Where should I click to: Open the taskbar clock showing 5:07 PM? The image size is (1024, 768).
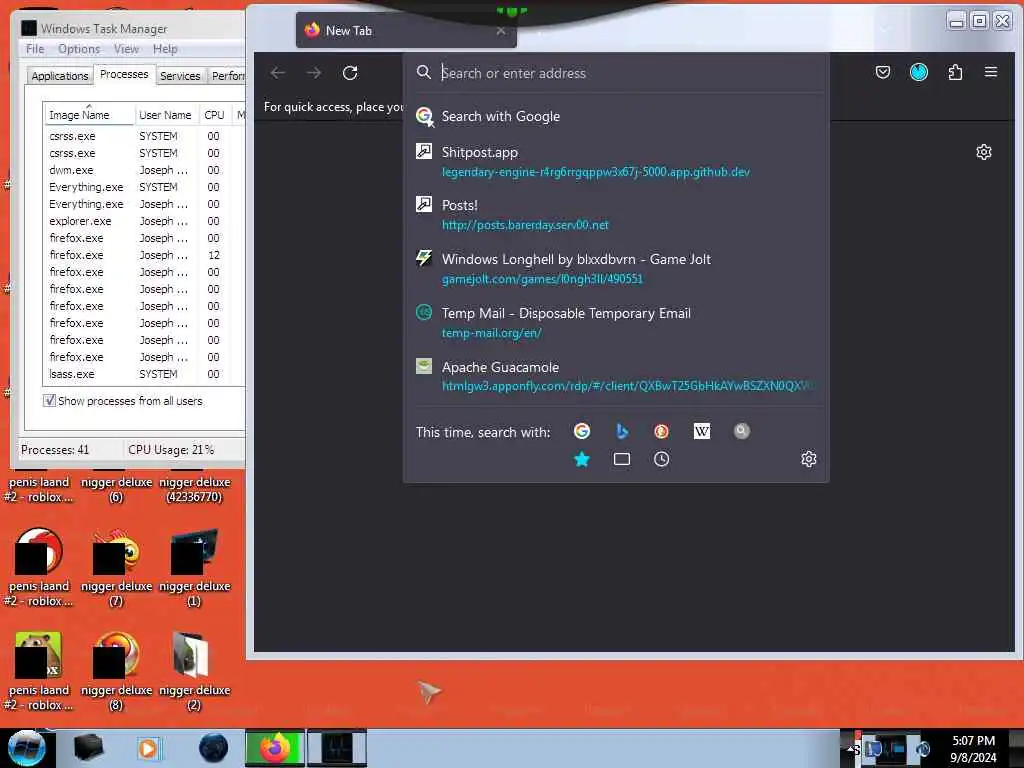973,749
